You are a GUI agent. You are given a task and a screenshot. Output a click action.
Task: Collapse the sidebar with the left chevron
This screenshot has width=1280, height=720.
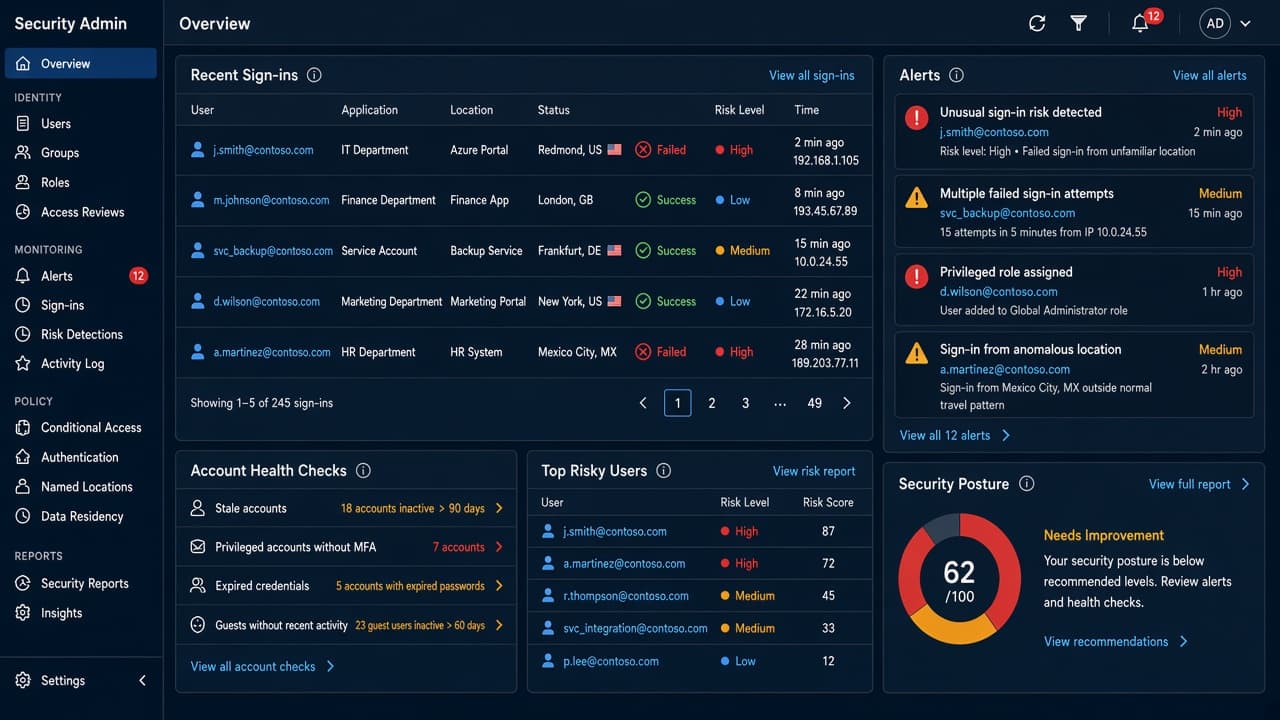142,680
